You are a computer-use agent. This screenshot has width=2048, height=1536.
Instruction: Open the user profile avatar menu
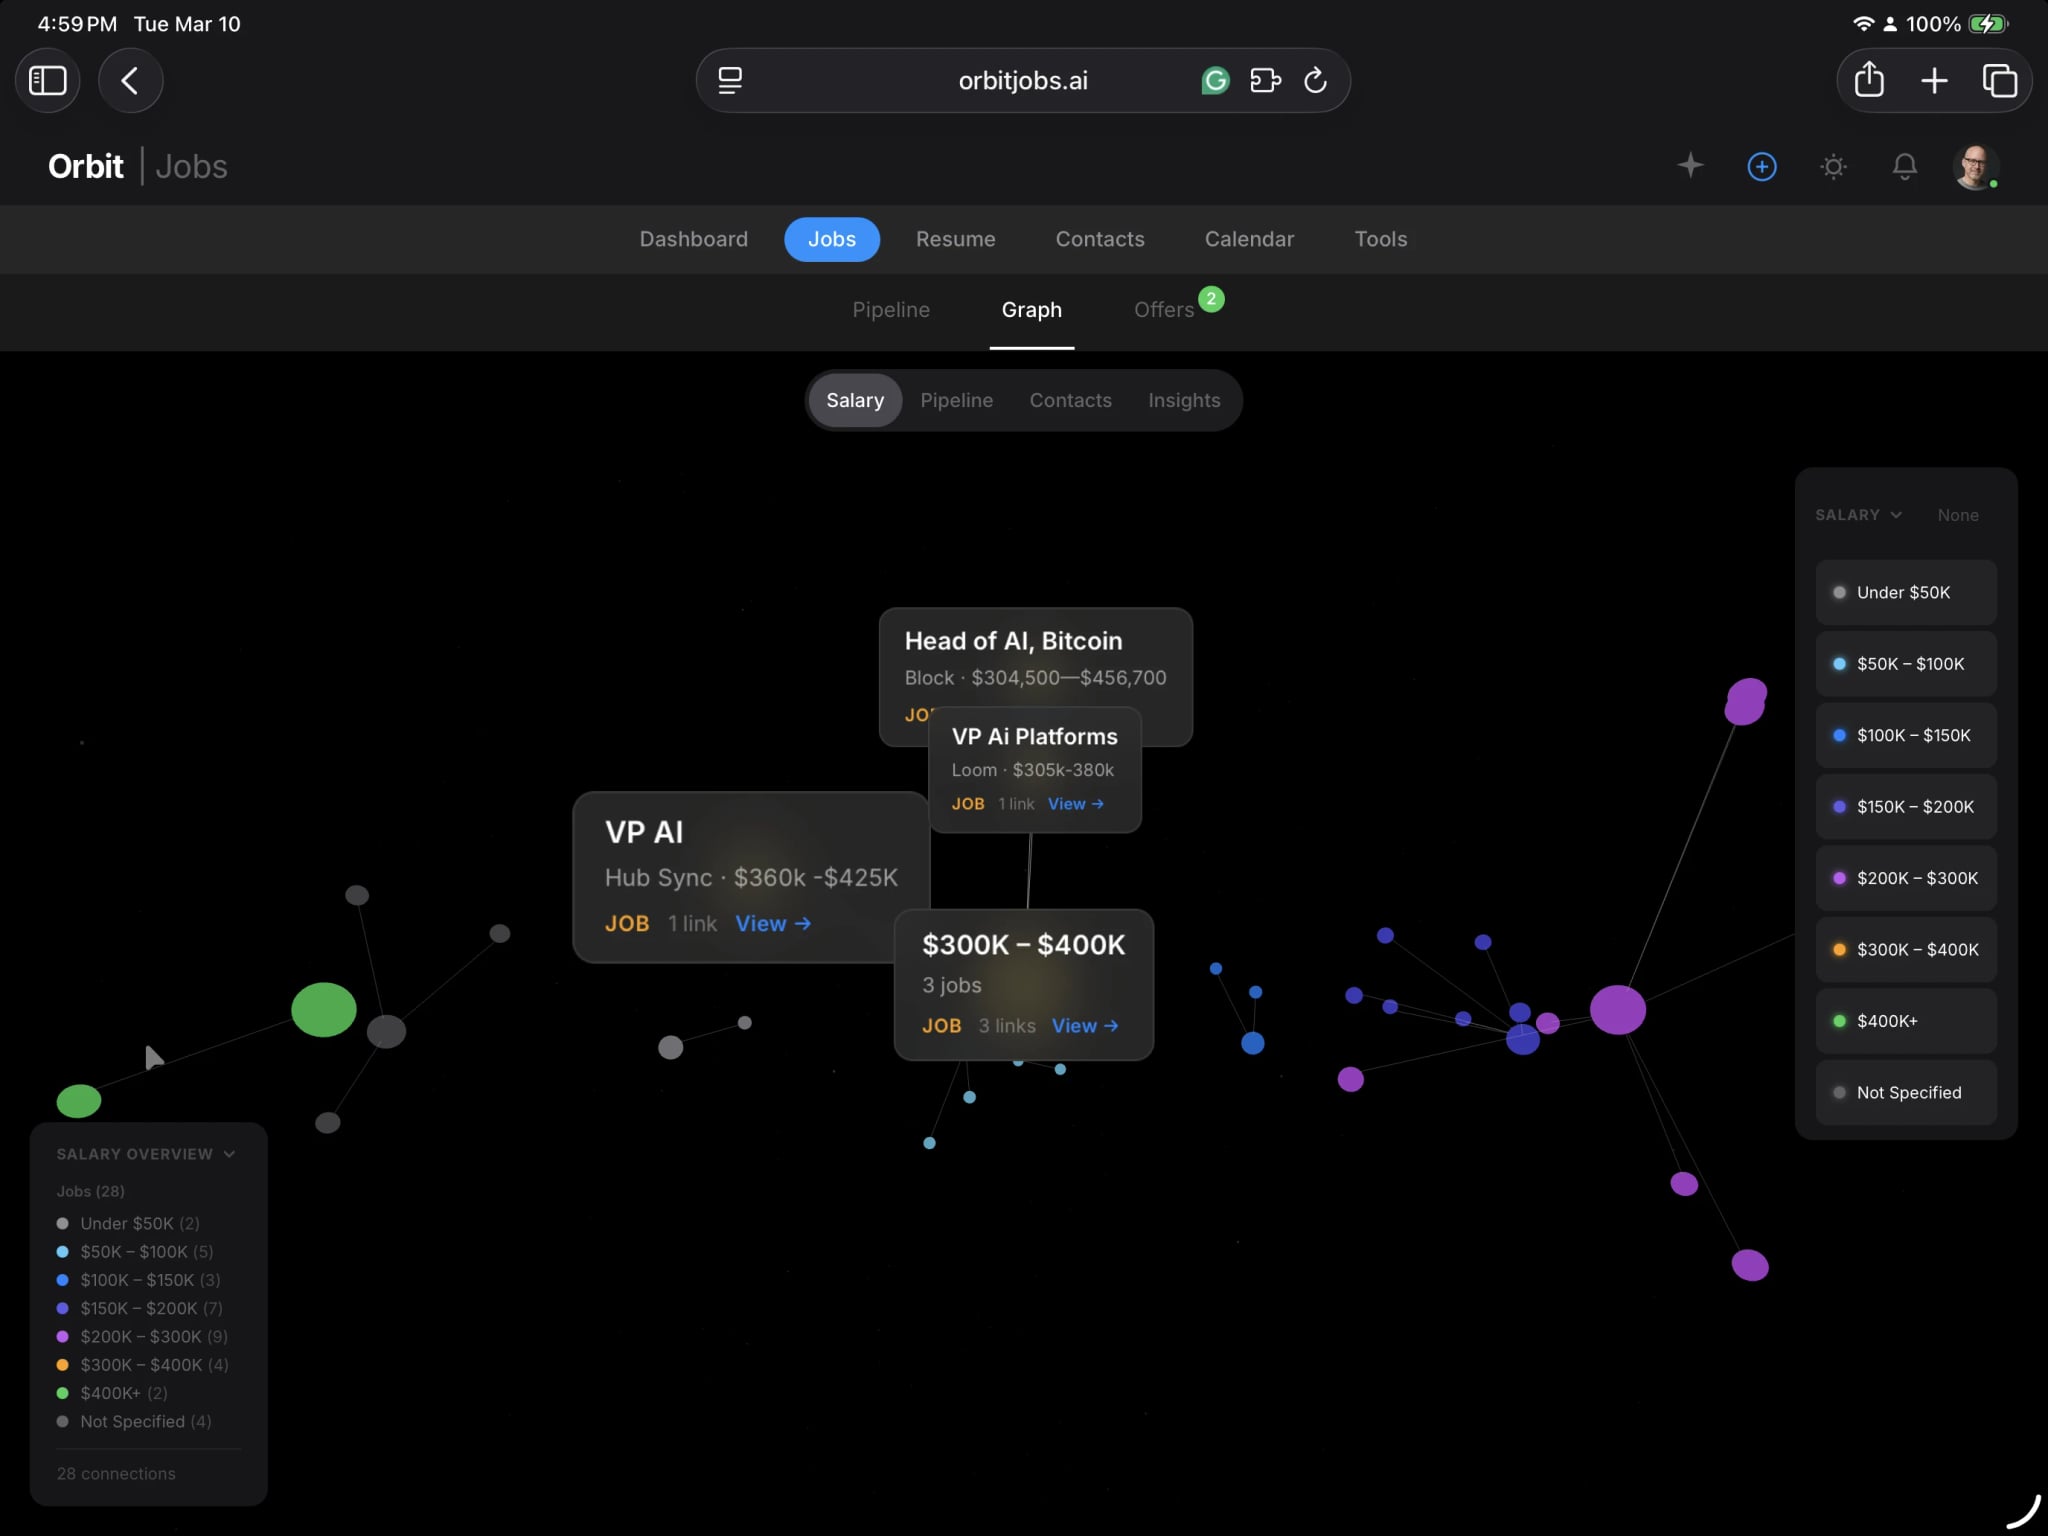pyautogui.click(x=1974, y=166)
